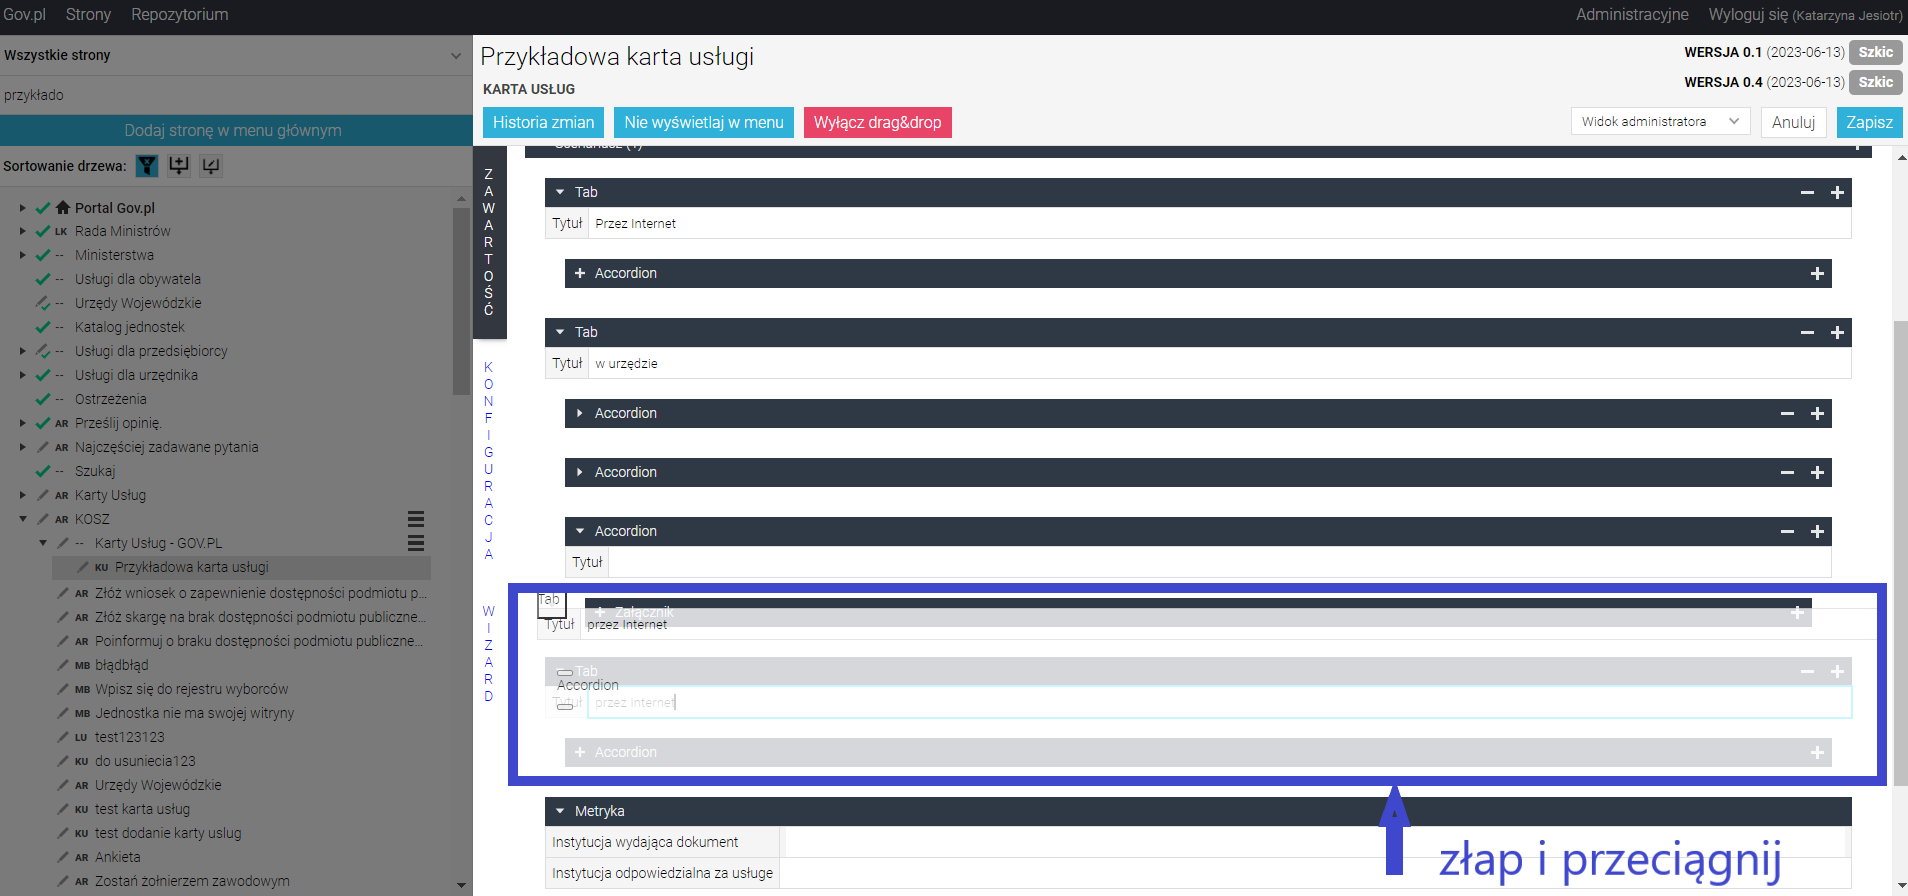Click the hamburger icon in the Karty Usług - GOV.PL row

click(416, 543)
